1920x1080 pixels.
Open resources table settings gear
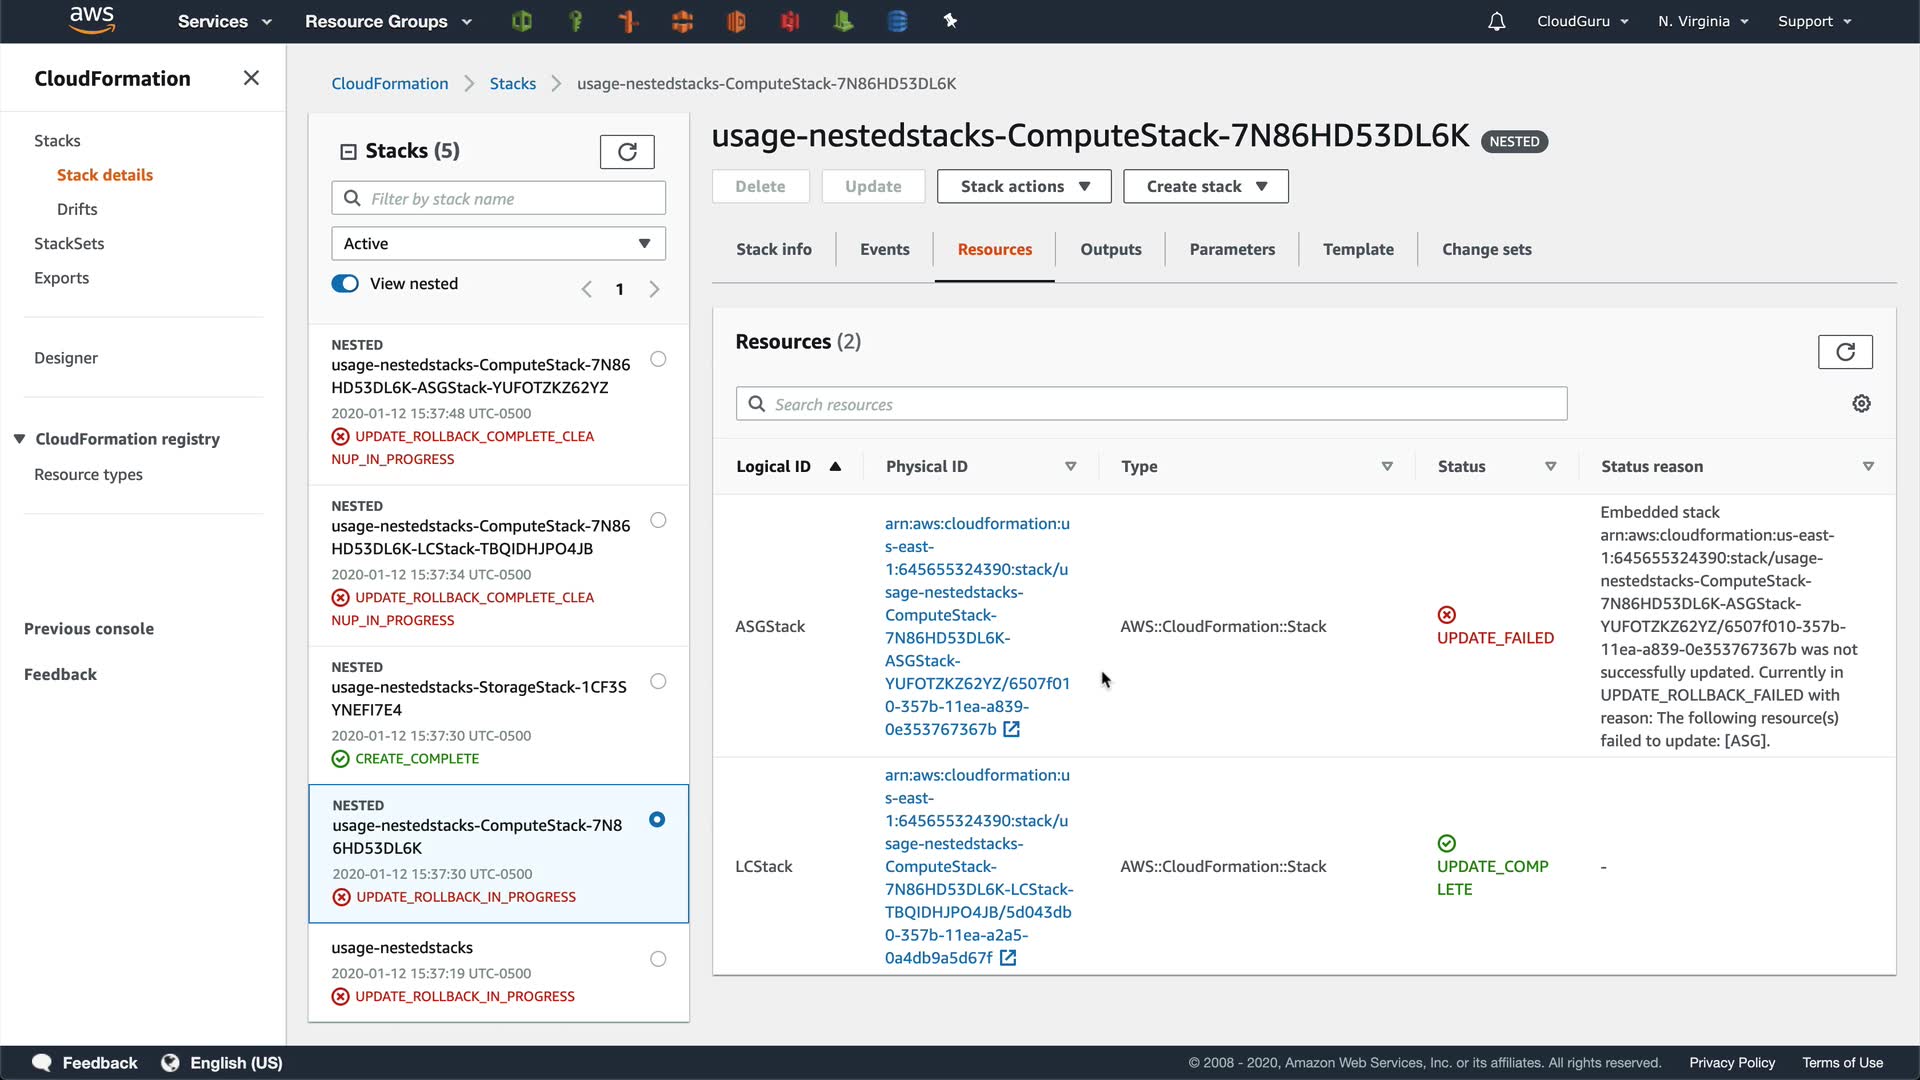coord(1861,404)
